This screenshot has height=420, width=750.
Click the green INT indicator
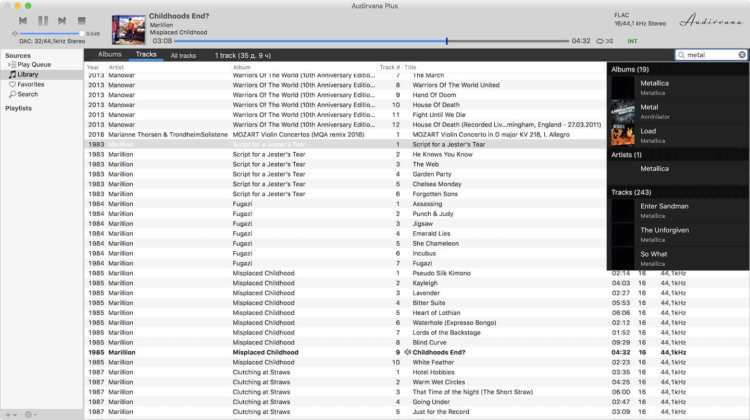click(632, 41)
